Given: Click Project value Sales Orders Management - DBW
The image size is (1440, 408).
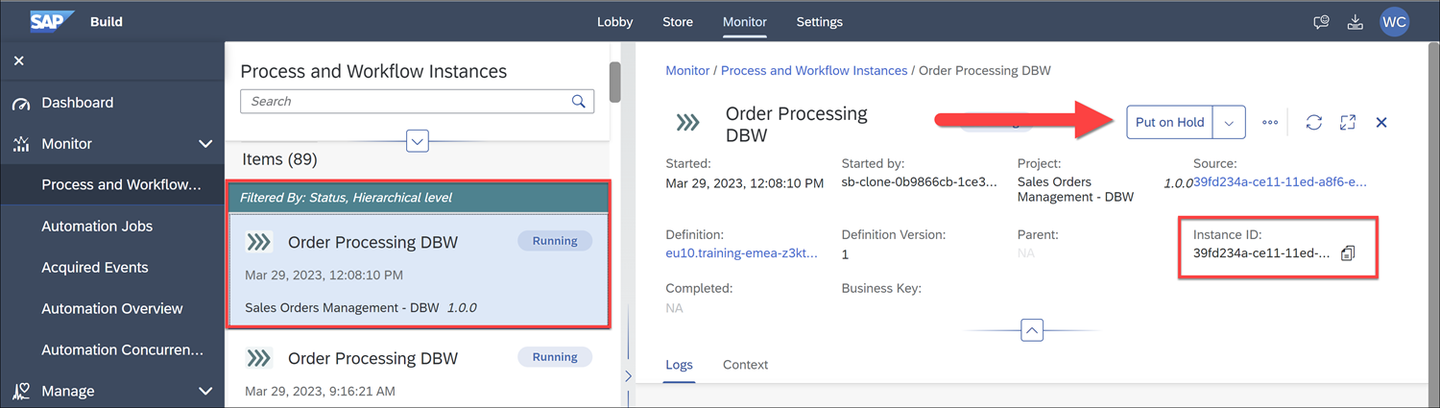Looking at the screenshot, I should click(1076, 189).
